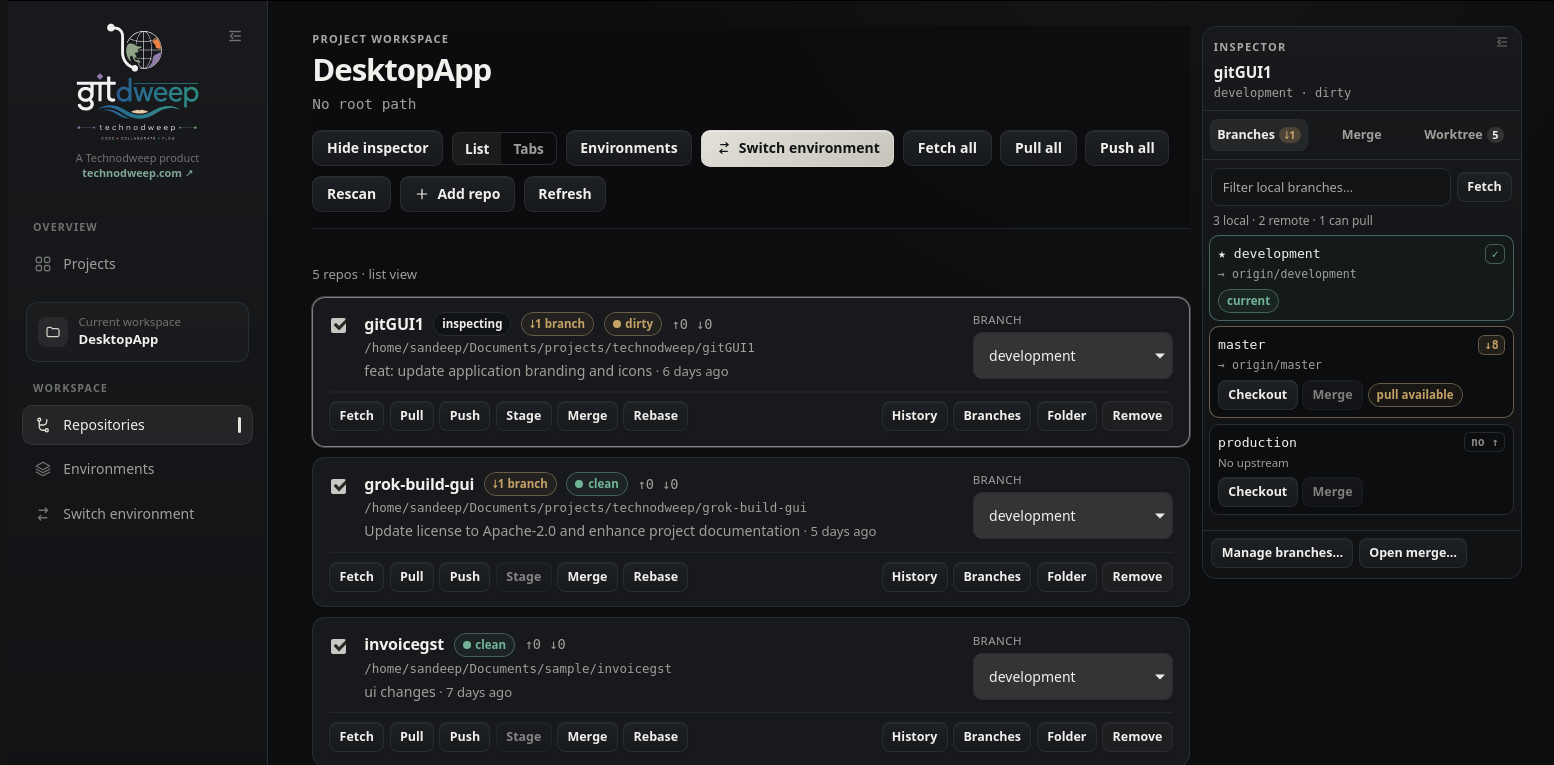
Task: Click the ↓8 badge on master branch
Action: (1491, 345)
